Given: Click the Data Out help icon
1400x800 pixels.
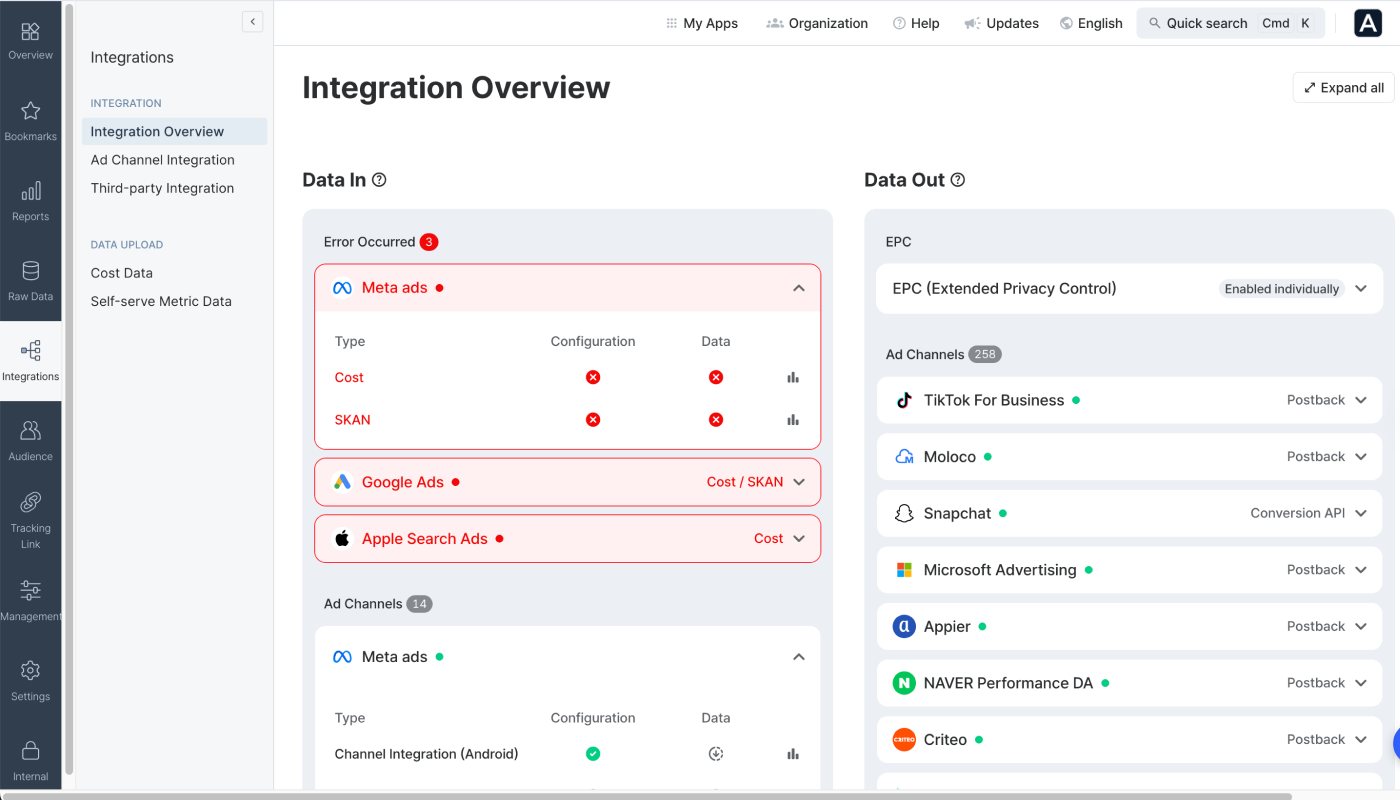Looking at the screenshot, I should (957, 180).
